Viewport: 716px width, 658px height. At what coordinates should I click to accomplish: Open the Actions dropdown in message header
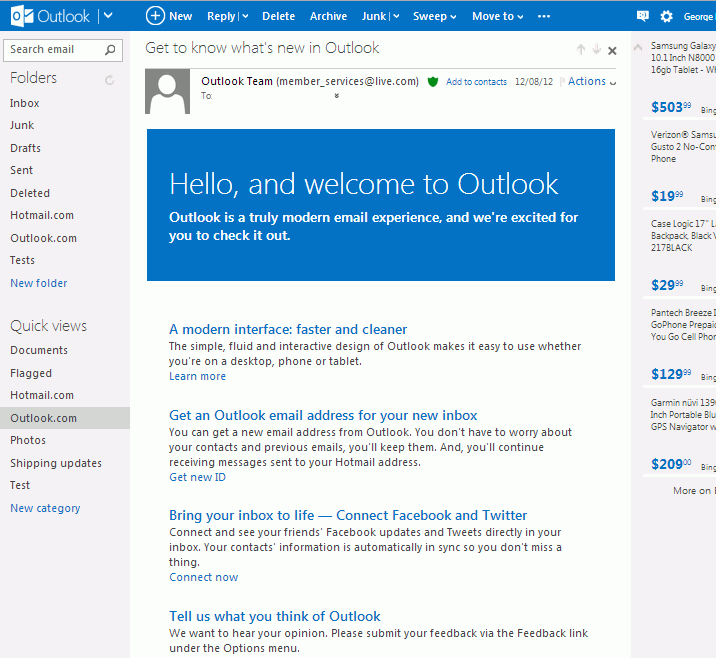(591, 82)
